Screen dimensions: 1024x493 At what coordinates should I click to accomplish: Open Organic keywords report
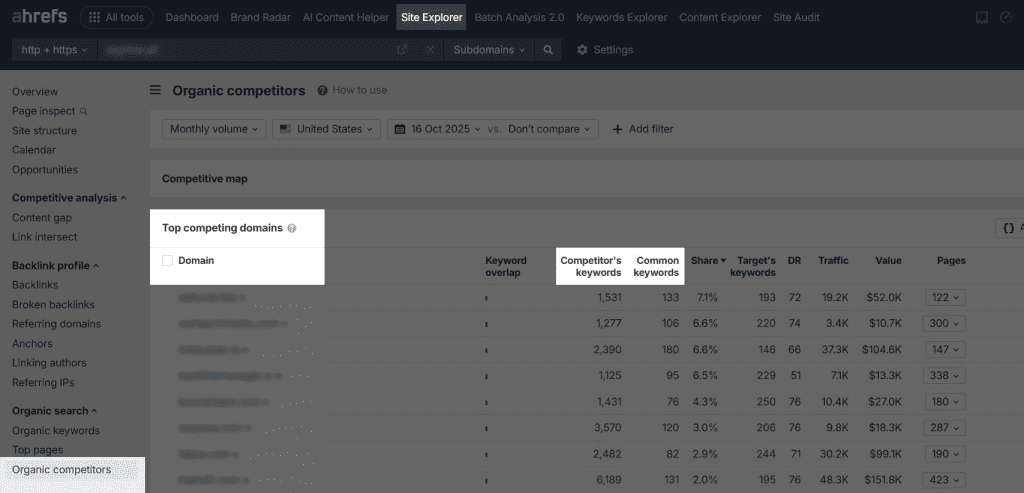(56, 430)
